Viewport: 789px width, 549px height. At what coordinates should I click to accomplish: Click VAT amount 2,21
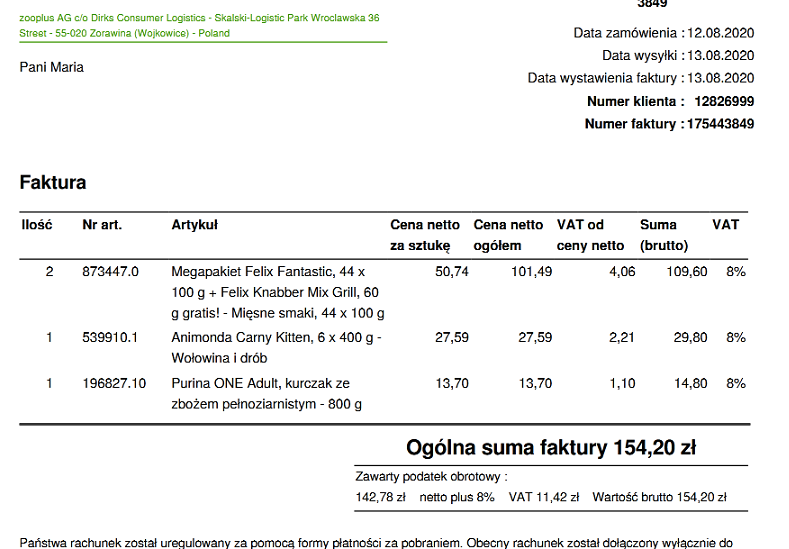[622, 337]
